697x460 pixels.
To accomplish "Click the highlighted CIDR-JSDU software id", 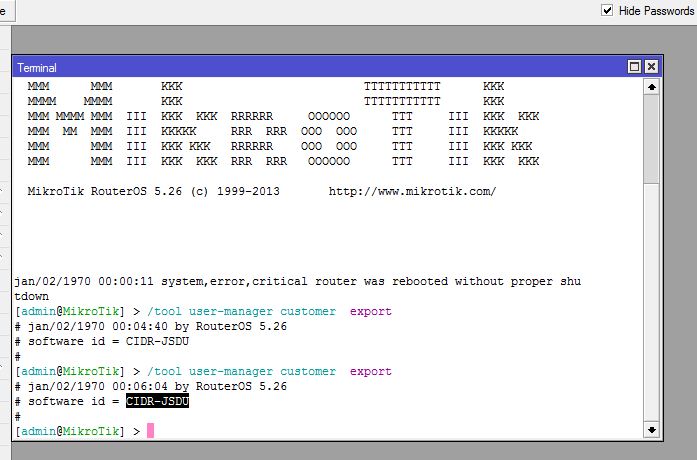I will click(157, 401).
